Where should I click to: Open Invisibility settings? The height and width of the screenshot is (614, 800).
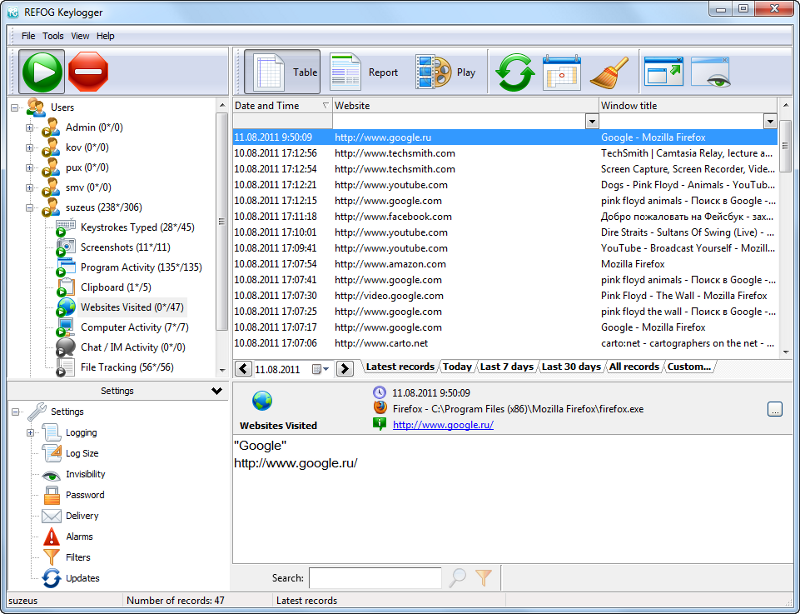point(85,474)
